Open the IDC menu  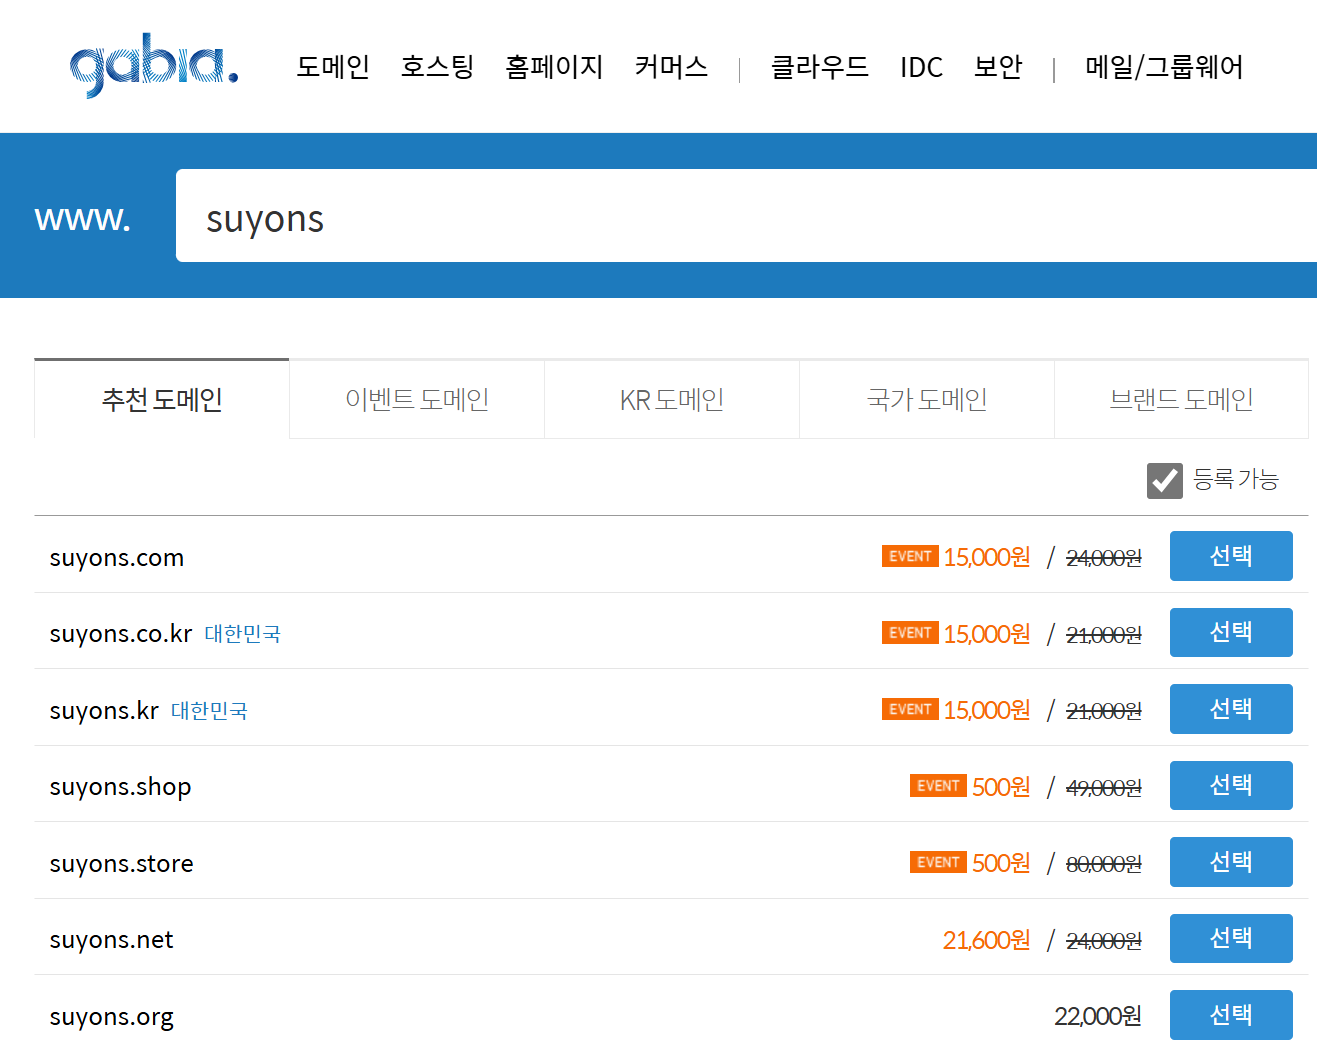point(921,67)
